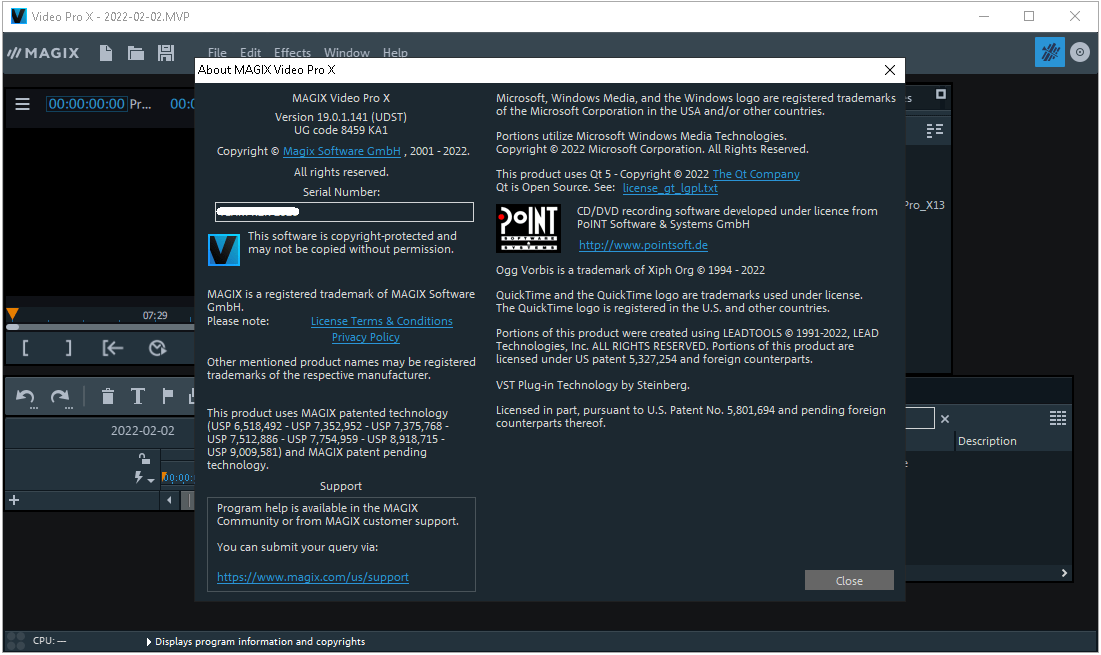Maximize the Video Pro X window
Image resolution: width=1101 pixels, height=655 pixels.
pos(1029,16)
